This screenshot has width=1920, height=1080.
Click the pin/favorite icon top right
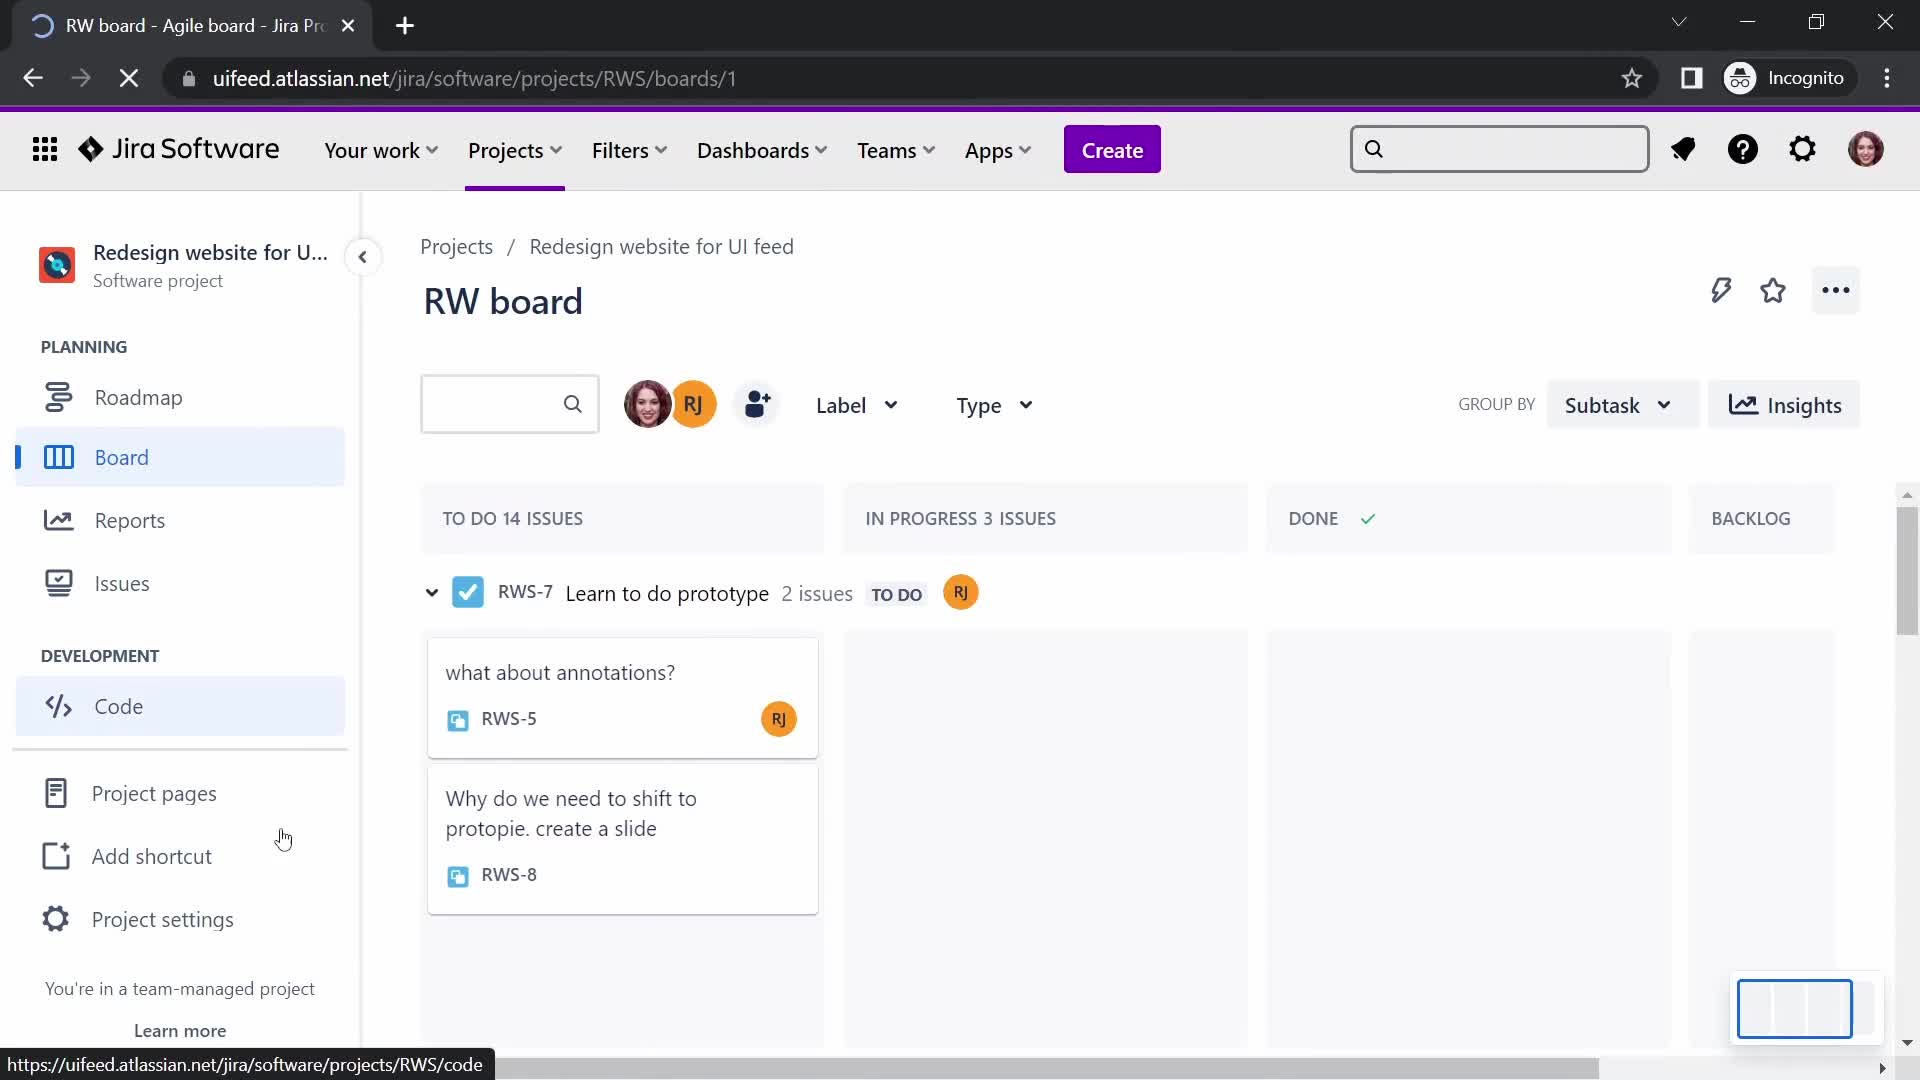pos(1775,289)
